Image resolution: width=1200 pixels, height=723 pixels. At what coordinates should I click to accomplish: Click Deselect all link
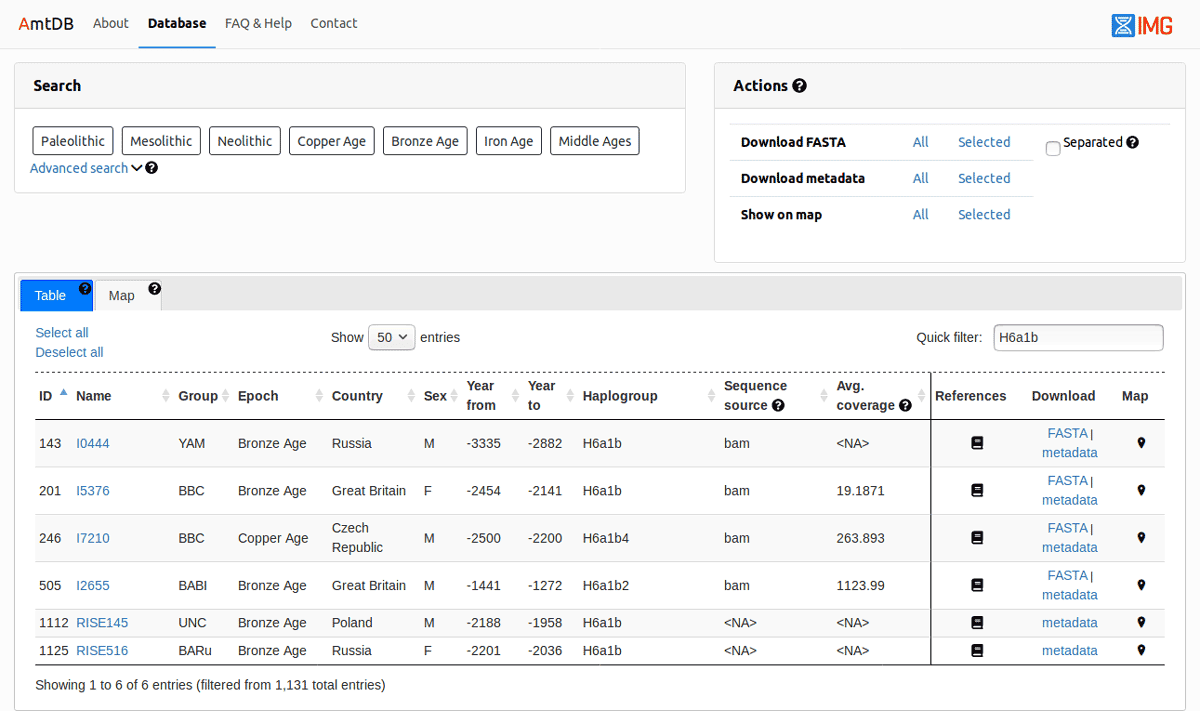point(69,352)
